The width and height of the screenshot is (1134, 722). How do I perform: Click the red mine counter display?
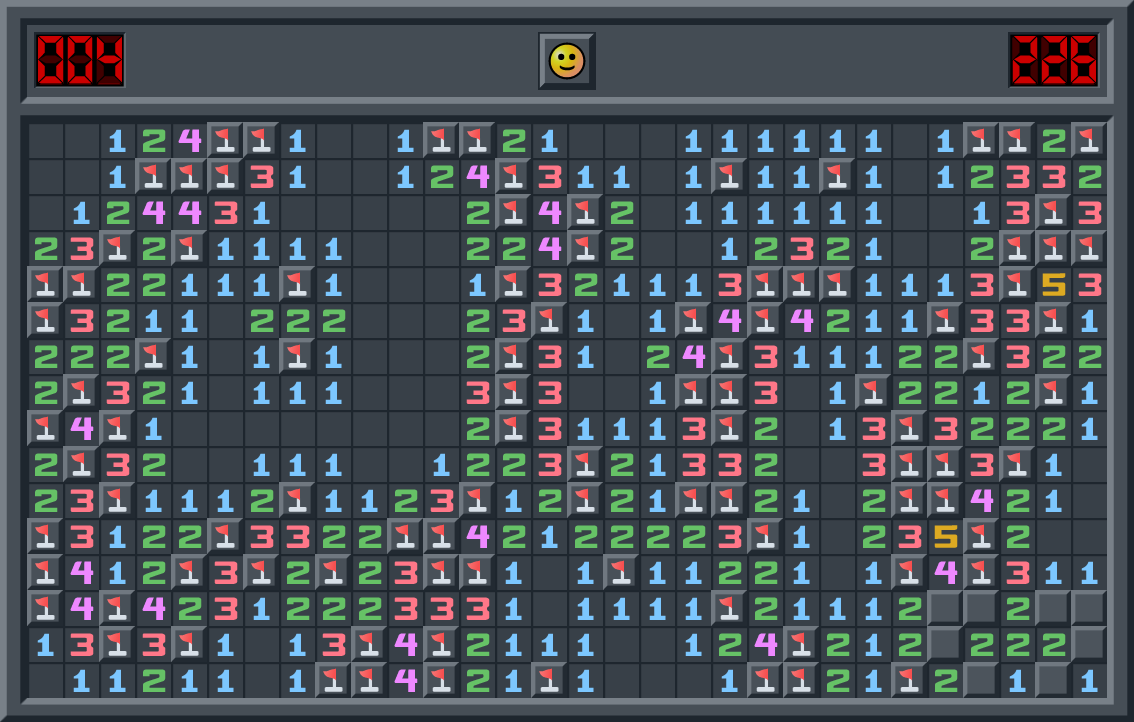pos(80,60)
